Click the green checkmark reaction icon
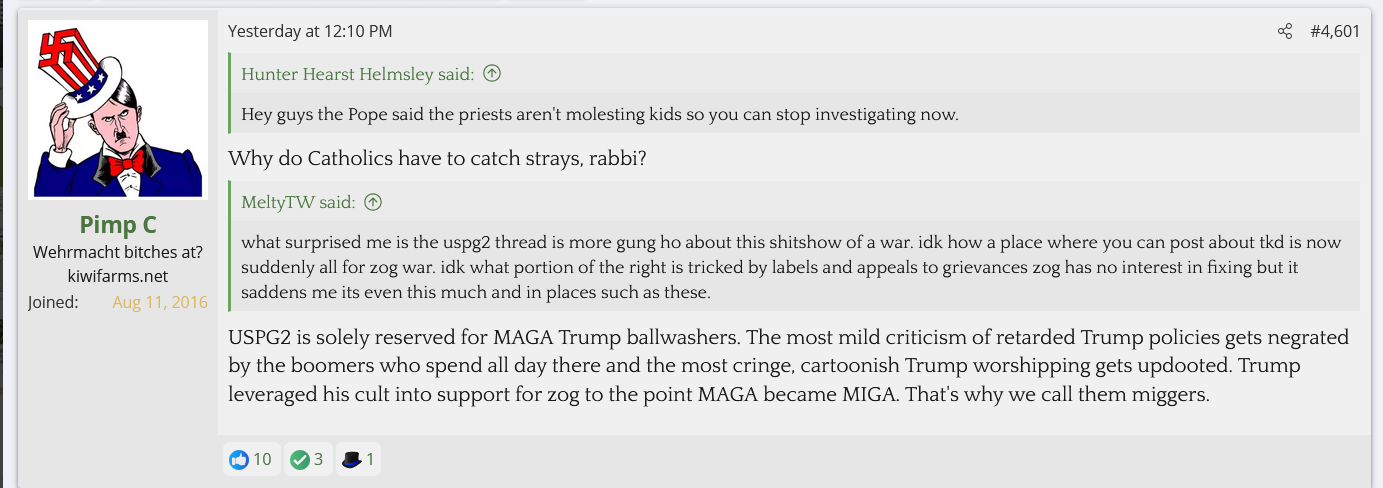This screenshot has width=1383, height=488. (x=299, y=460)
